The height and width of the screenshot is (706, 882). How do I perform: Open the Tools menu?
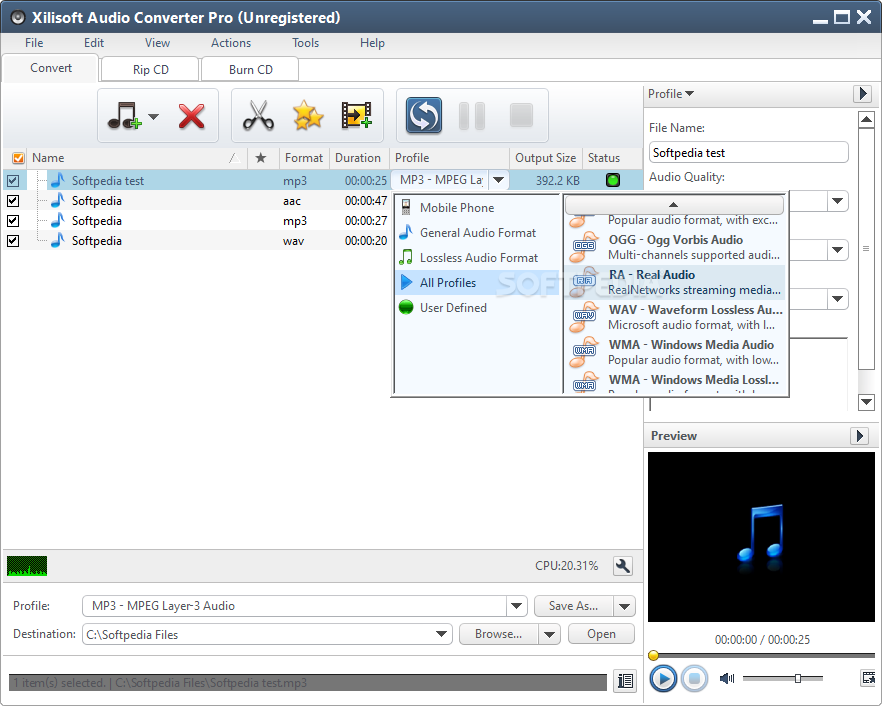coord(305,43)
